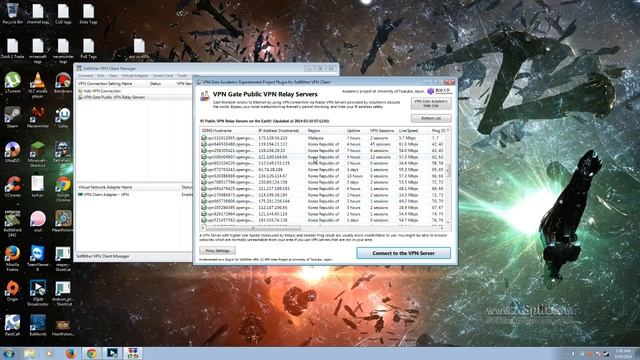The height and width of the screenshot is (360, 640).
Task: Launch Steam from the desktop
Action: click(12, 118)
